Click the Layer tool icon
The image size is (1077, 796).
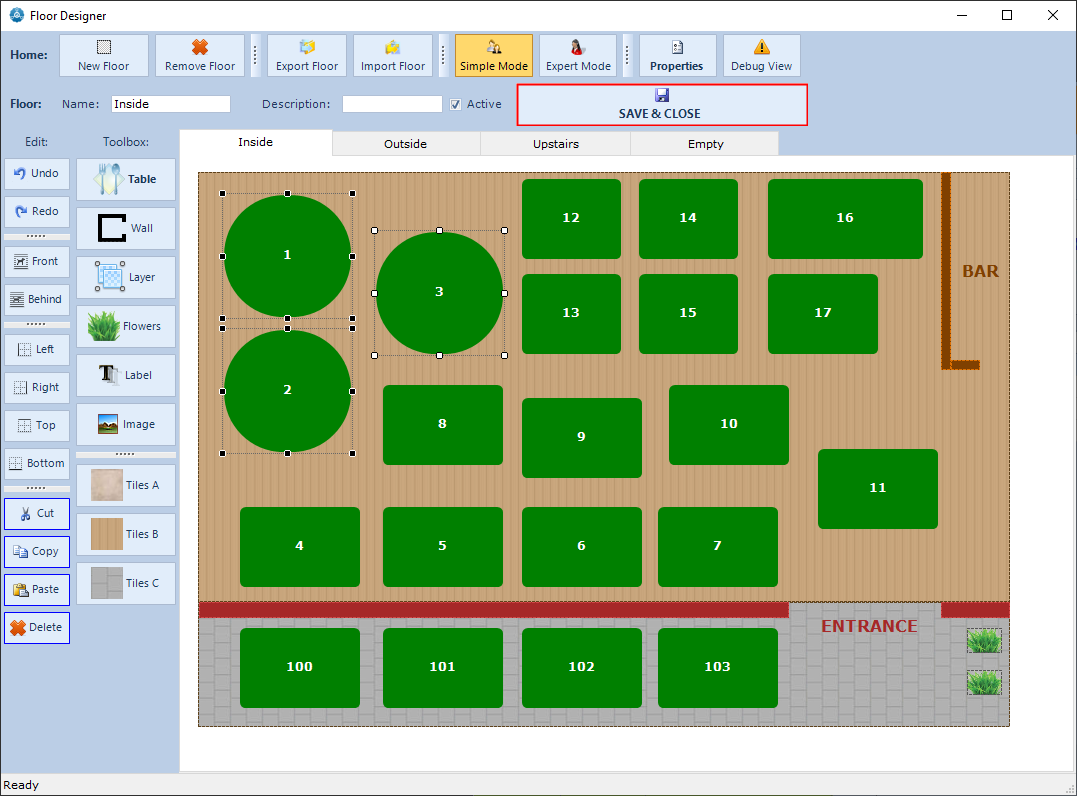tap(111, 277)
